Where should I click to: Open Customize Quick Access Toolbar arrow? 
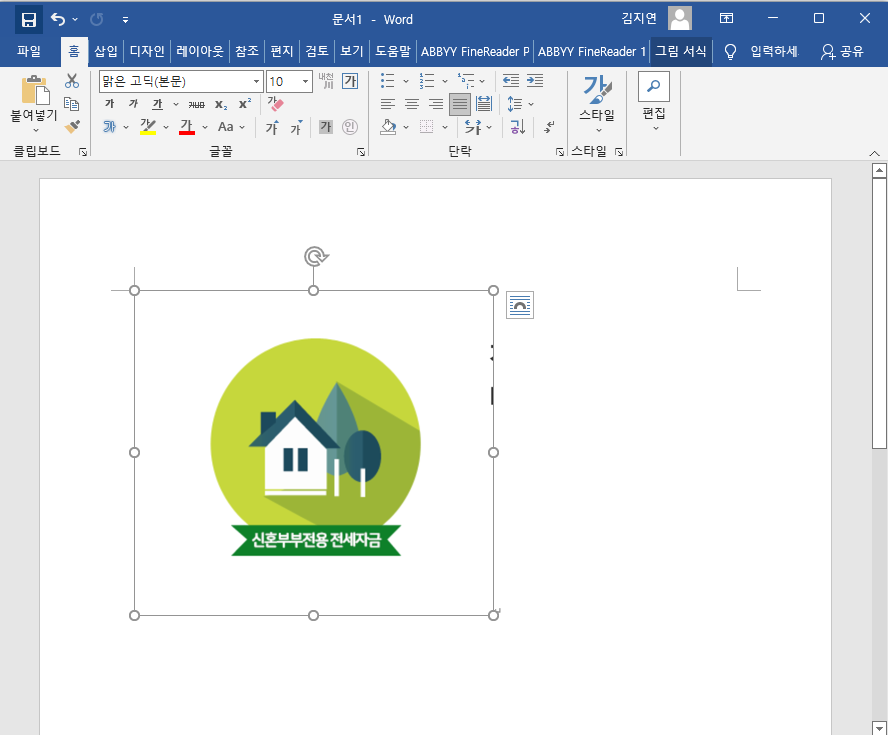(125, 20)
